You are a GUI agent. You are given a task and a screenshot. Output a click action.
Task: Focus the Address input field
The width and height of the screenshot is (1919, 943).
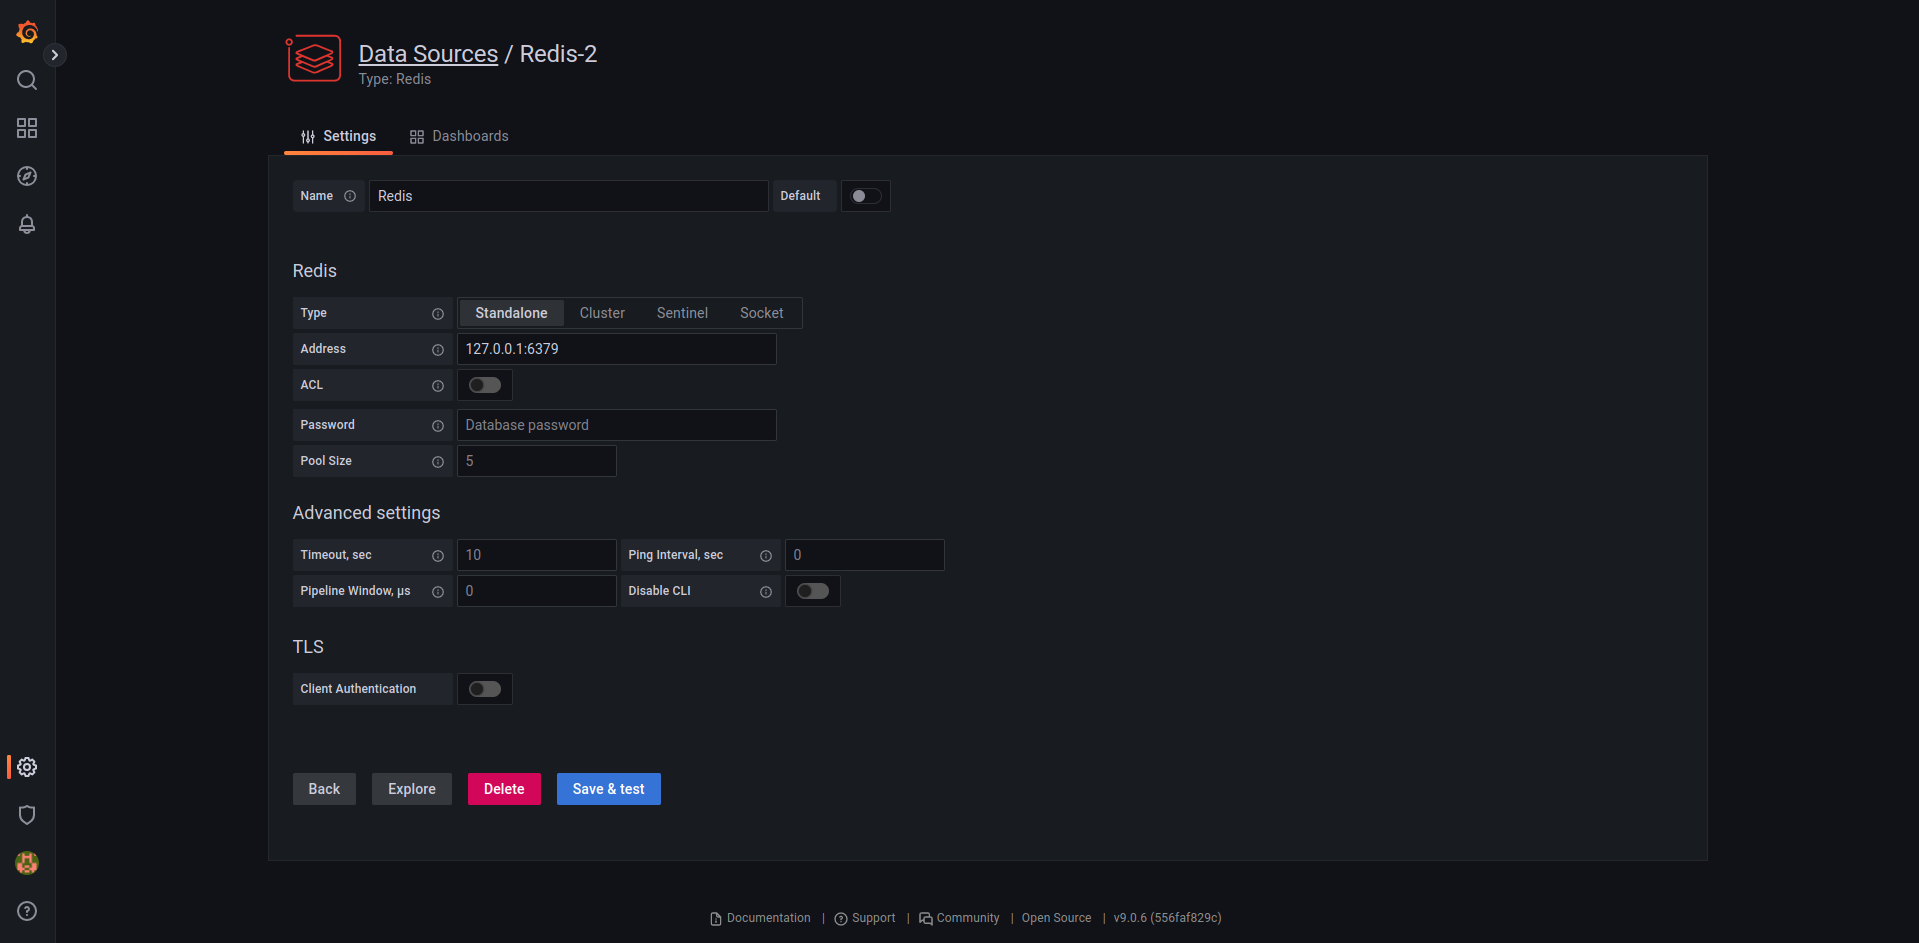click(617, 349)
